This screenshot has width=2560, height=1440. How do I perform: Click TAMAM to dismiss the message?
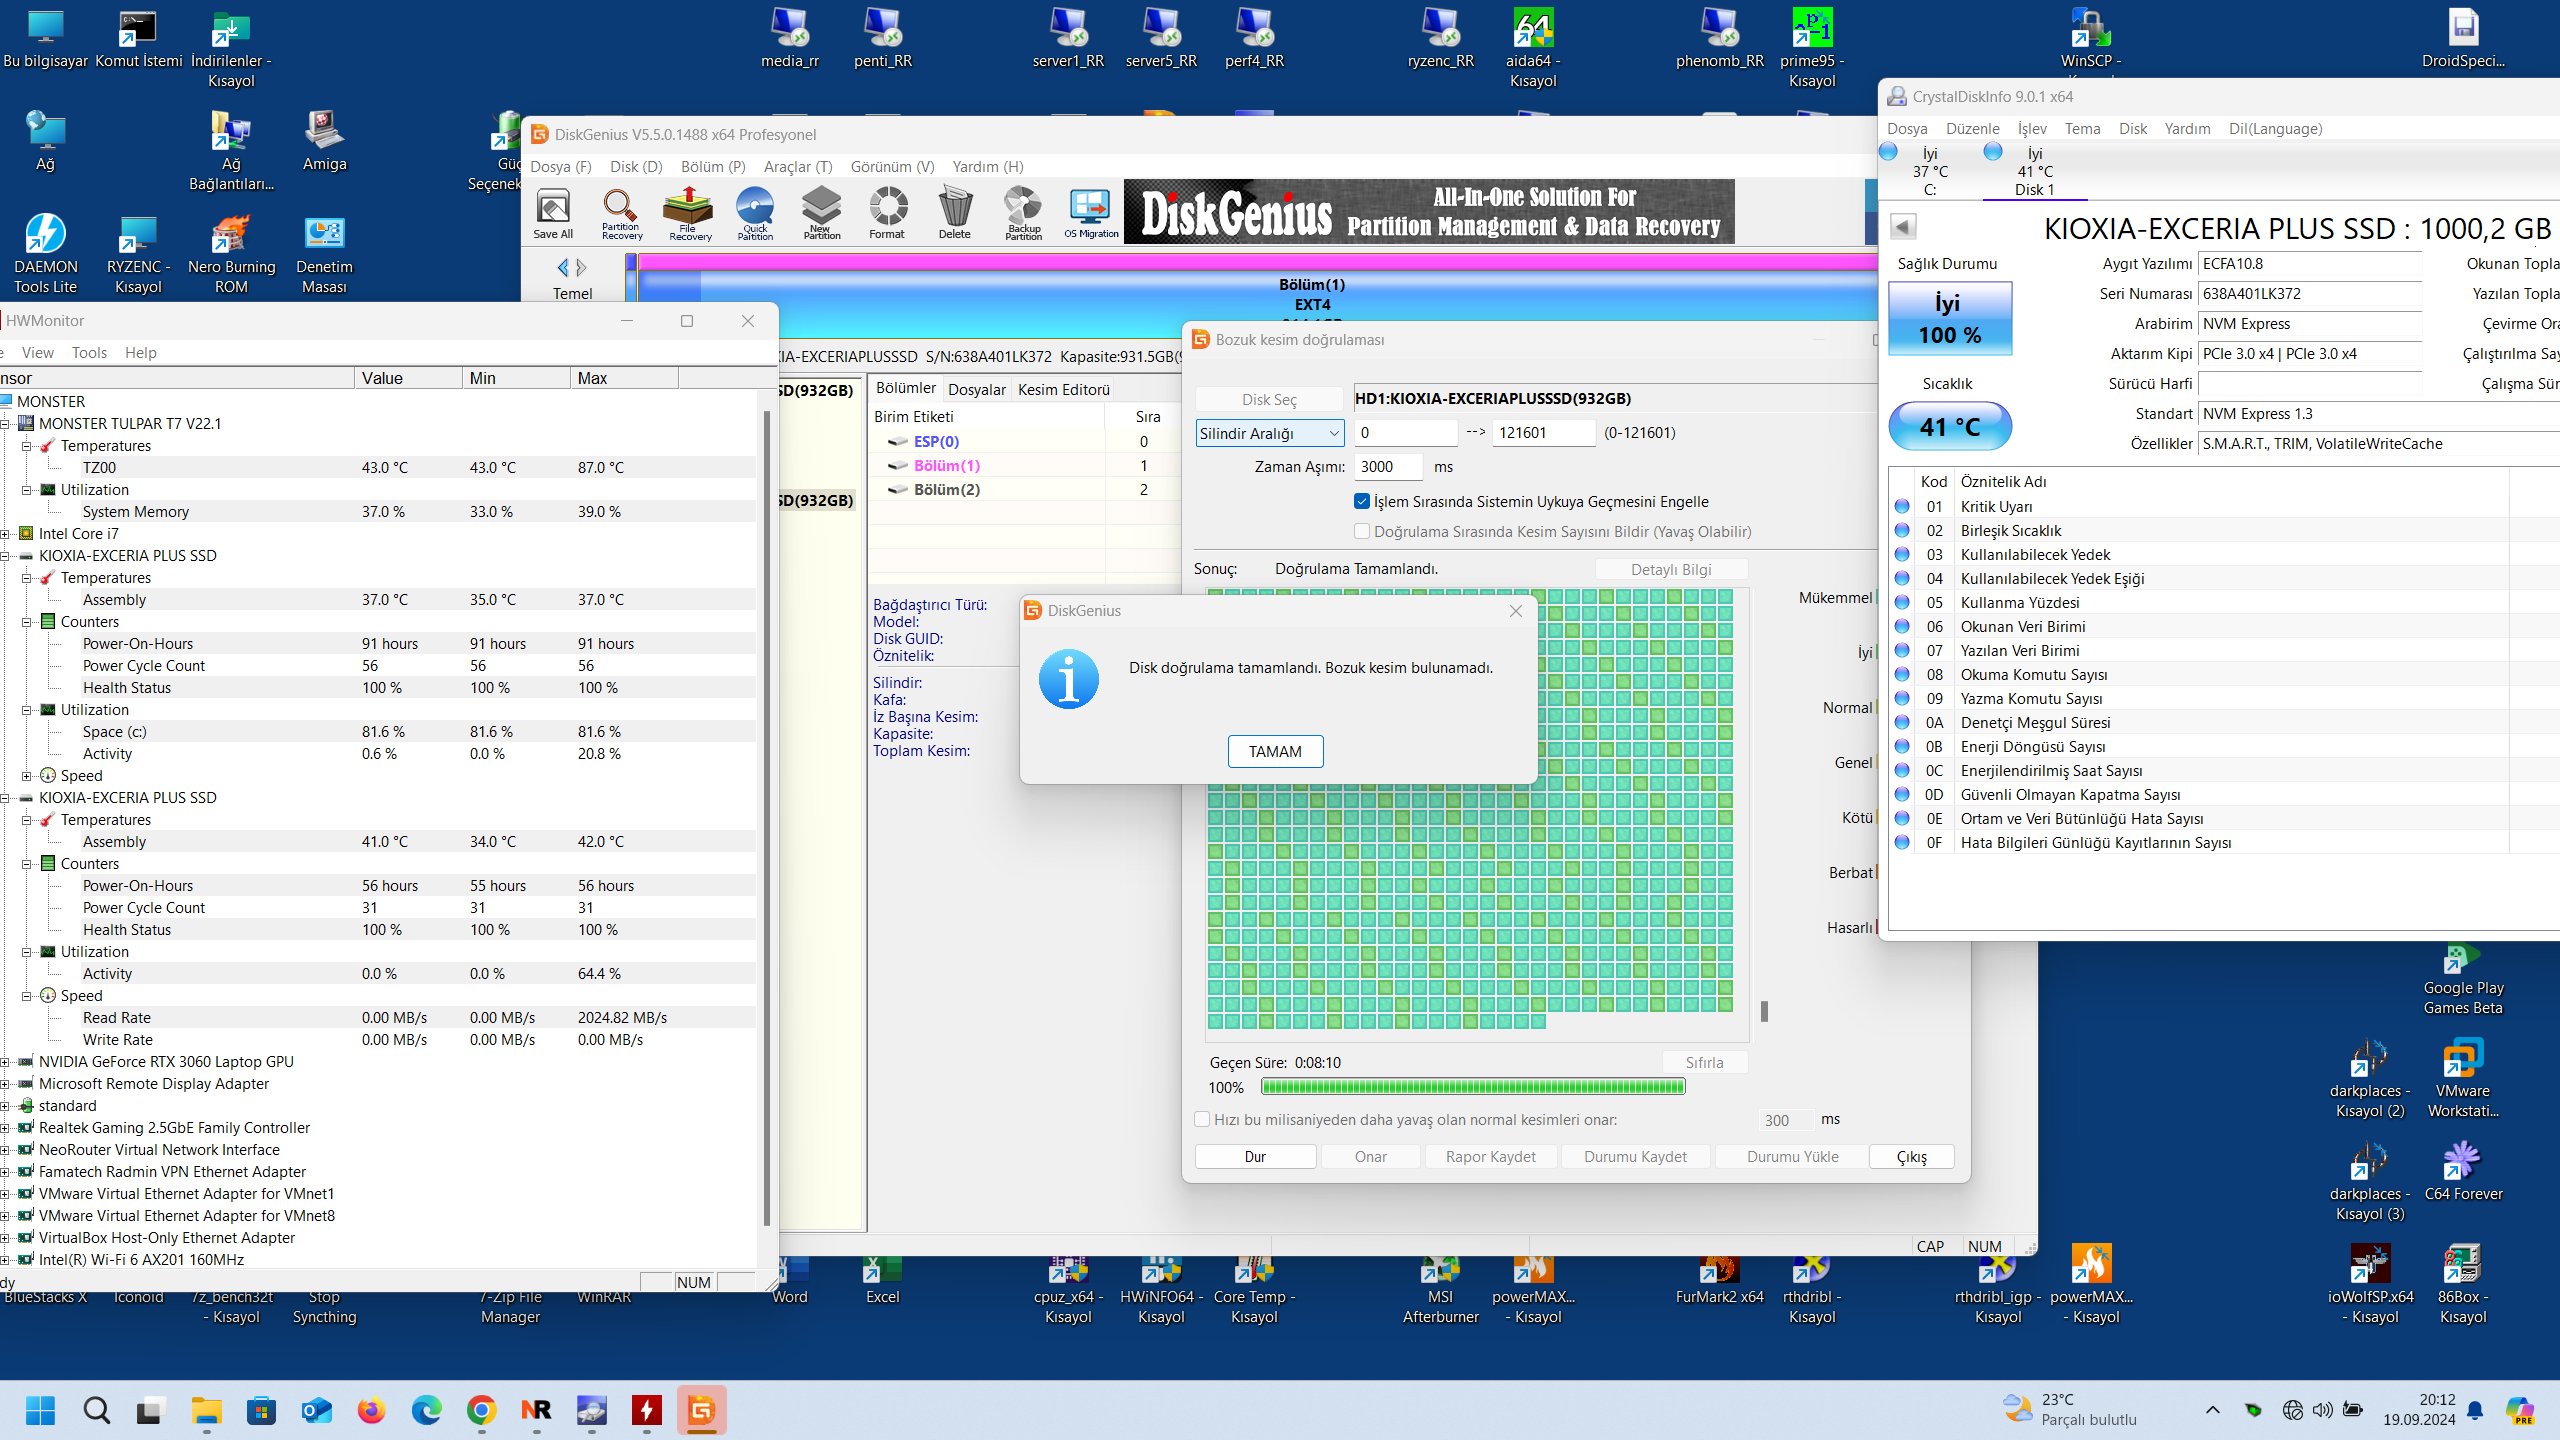tap(1275, 751)
